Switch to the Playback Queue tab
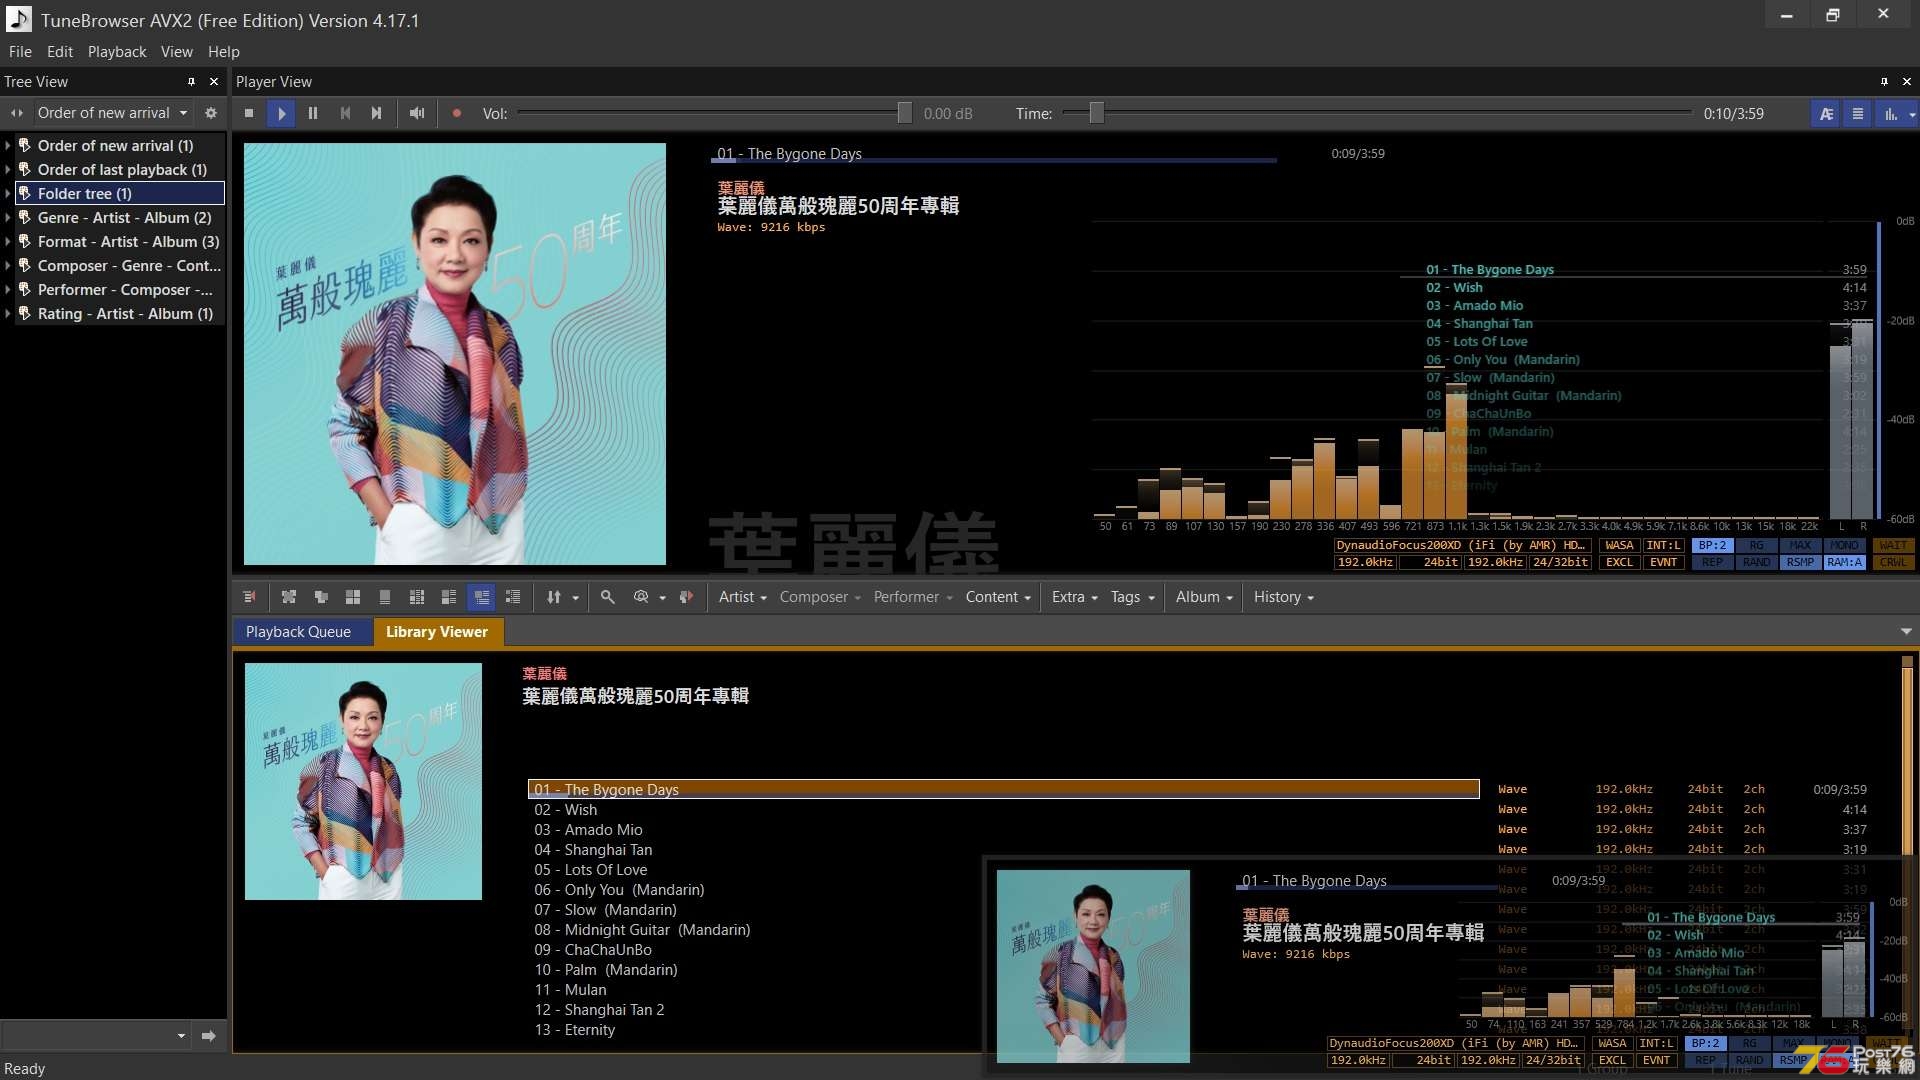Image resolution: width=1920 pixels, height=1080 pixels. pos(298,632)
